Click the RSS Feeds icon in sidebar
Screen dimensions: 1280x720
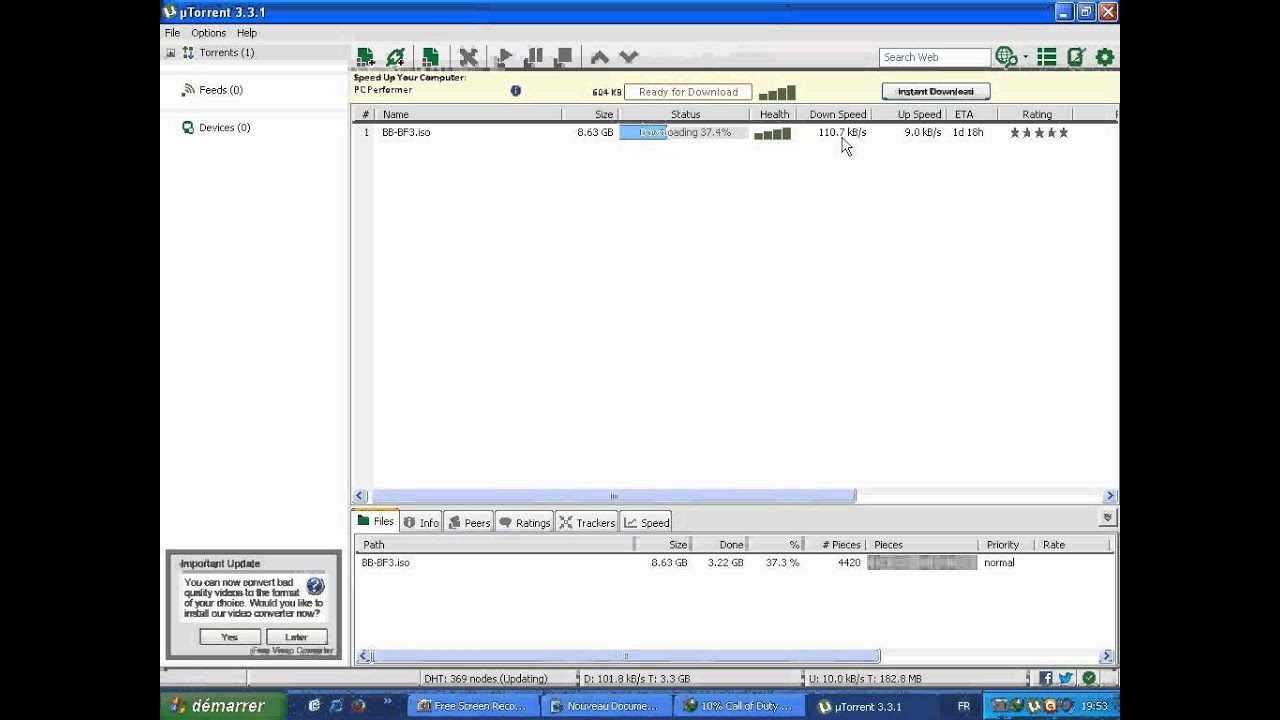tap(188, 90)
